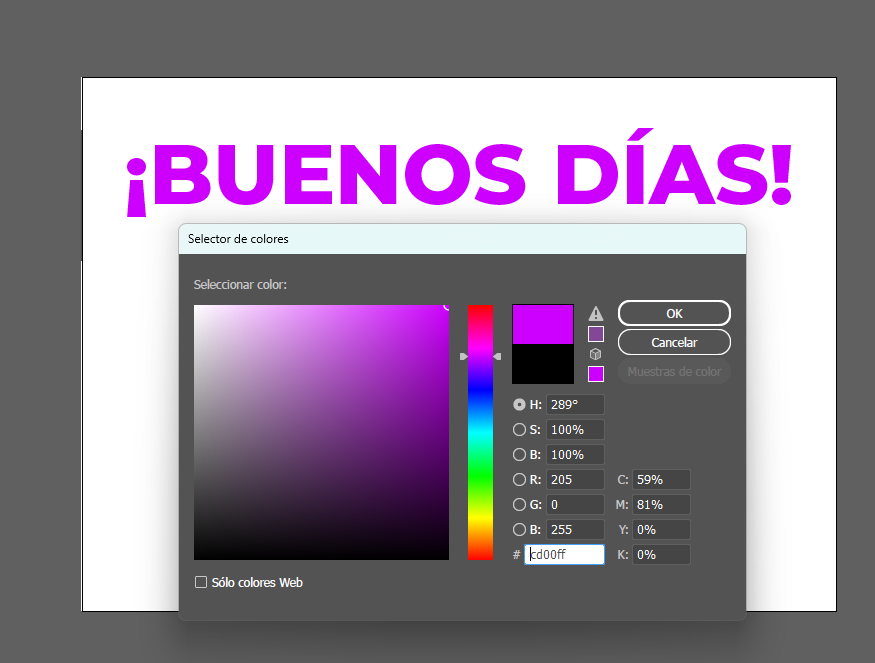Click the Cancelar button
875x663 pixels.
click(674, 342)
